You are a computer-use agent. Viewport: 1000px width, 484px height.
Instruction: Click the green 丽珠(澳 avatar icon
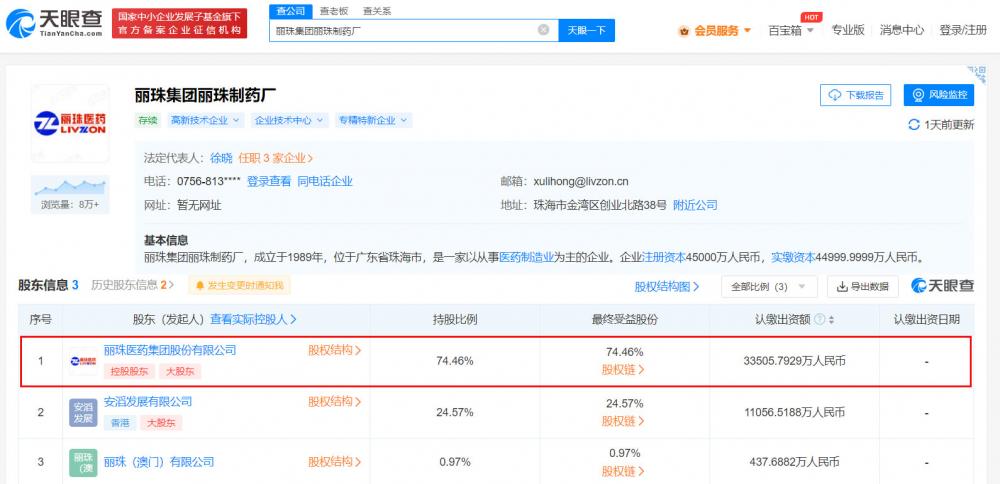[83, 463]
